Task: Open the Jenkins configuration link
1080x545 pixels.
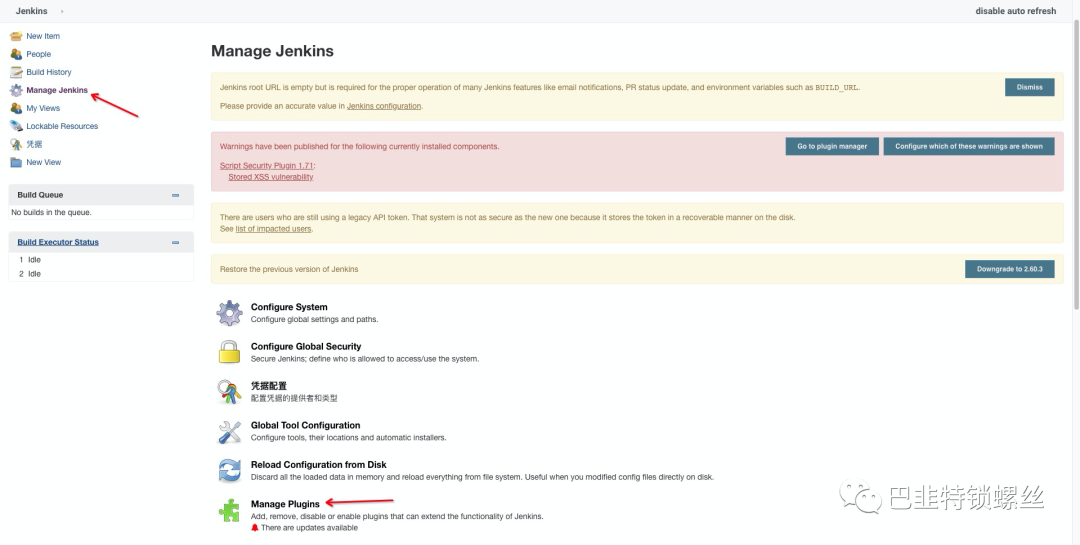Action: pyautogui.click(x=384, y=106)
